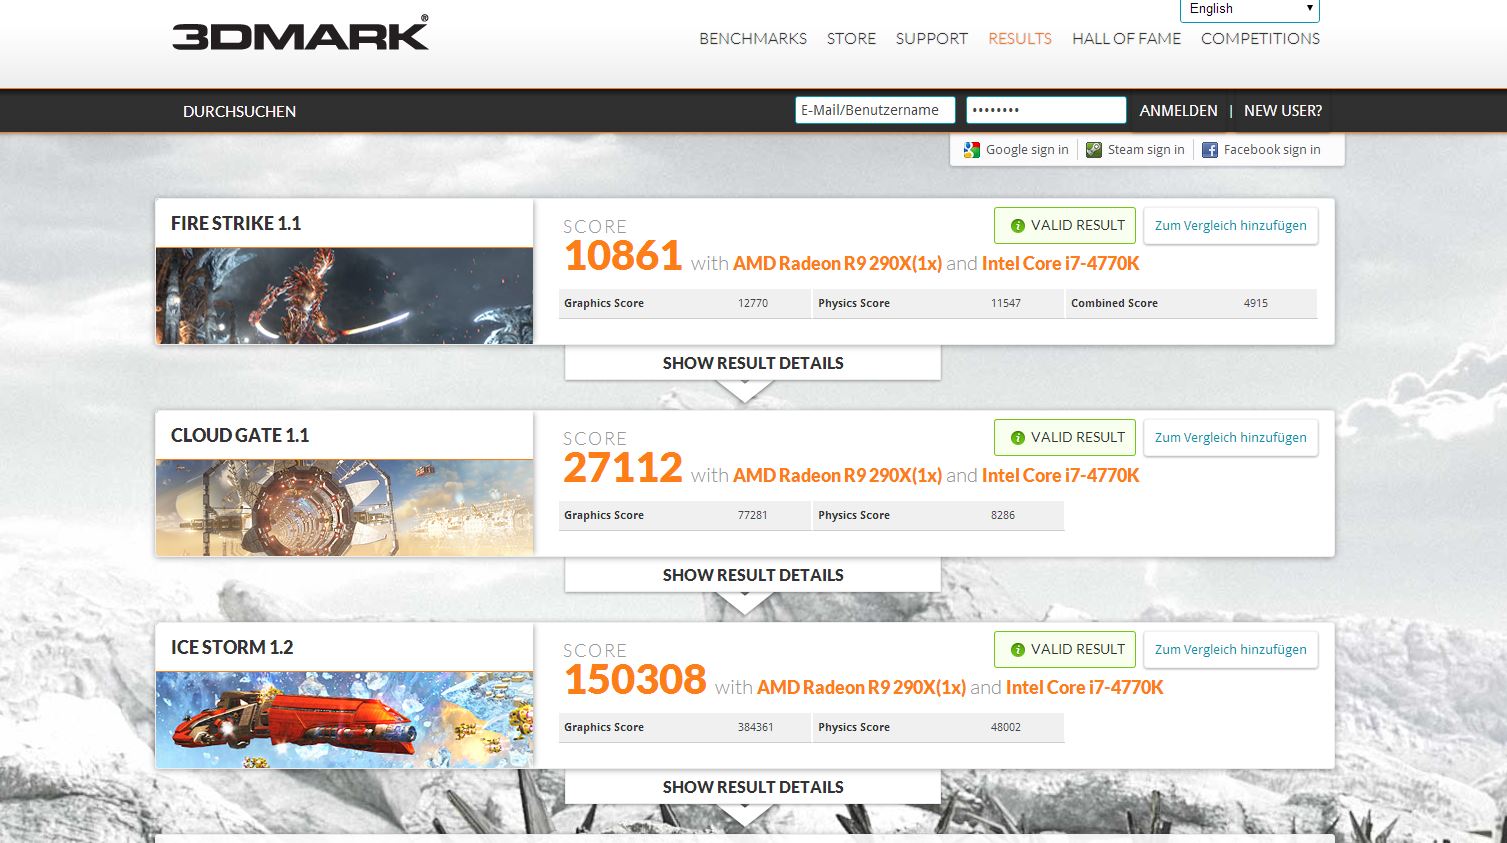Add the Ice Storm result to comparison
1507x843 pixels.
click(1231, 650)
